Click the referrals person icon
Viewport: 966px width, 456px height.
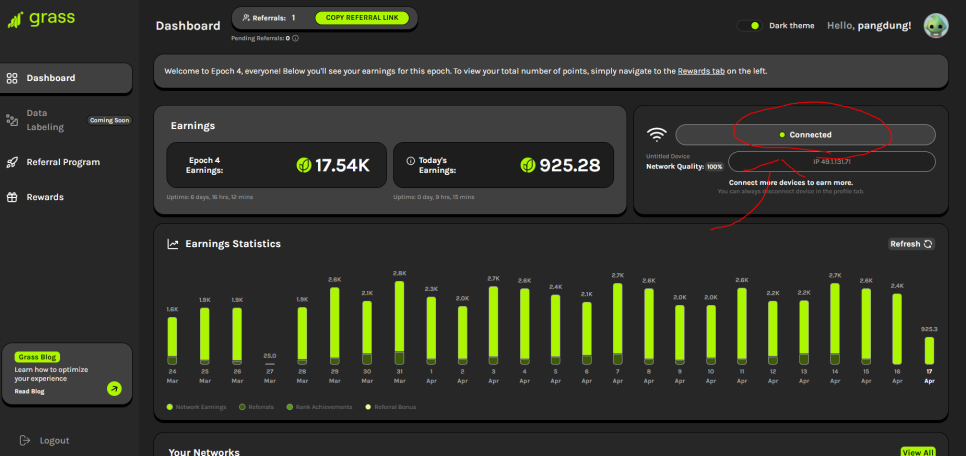246,18
